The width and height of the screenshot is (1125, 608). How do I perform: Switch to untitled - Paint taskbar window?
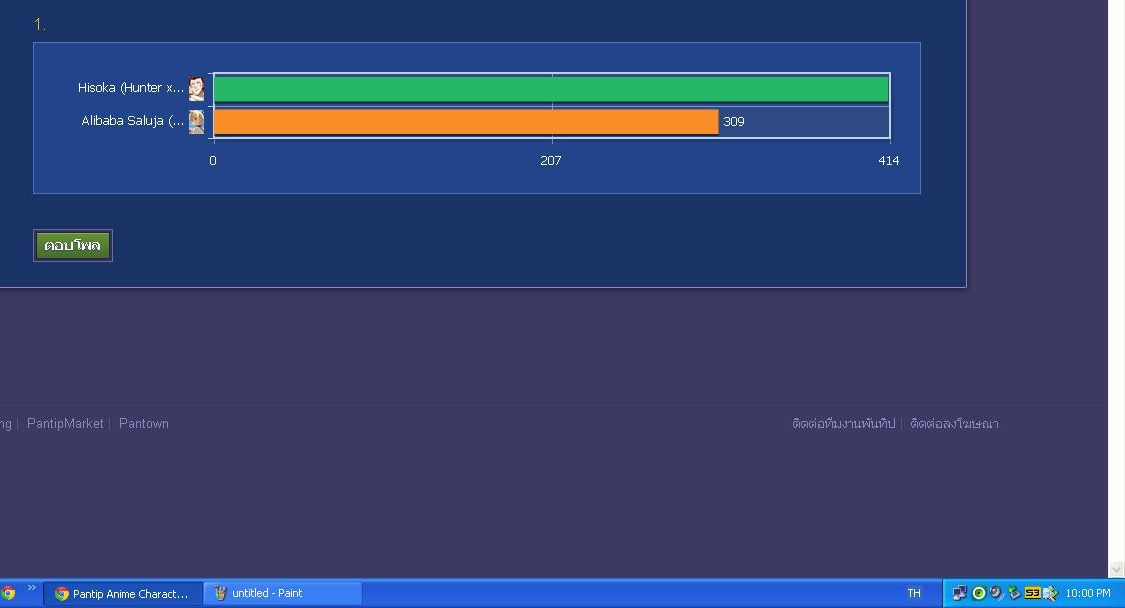point(283,593)
